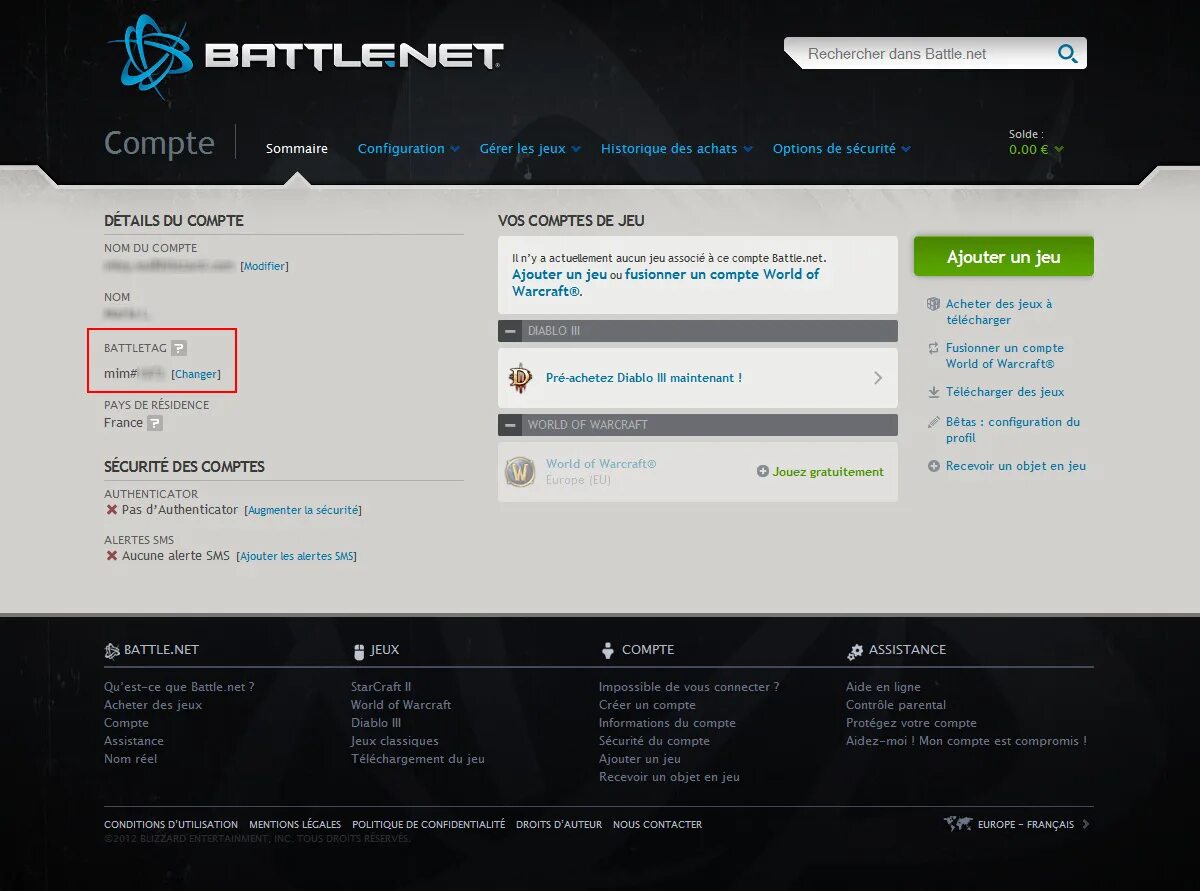
Task: Click footer StarCraft II link
Action: (x=381, y=687)
